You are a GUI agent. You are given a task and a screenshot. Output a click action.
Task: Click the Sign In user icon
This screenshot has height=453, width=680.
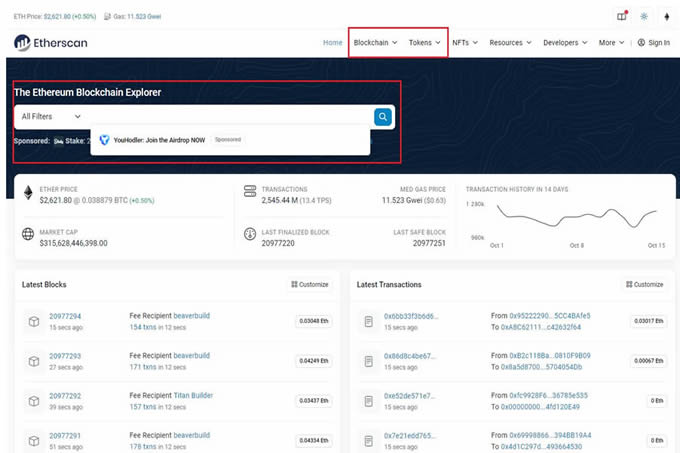(641, 43)
